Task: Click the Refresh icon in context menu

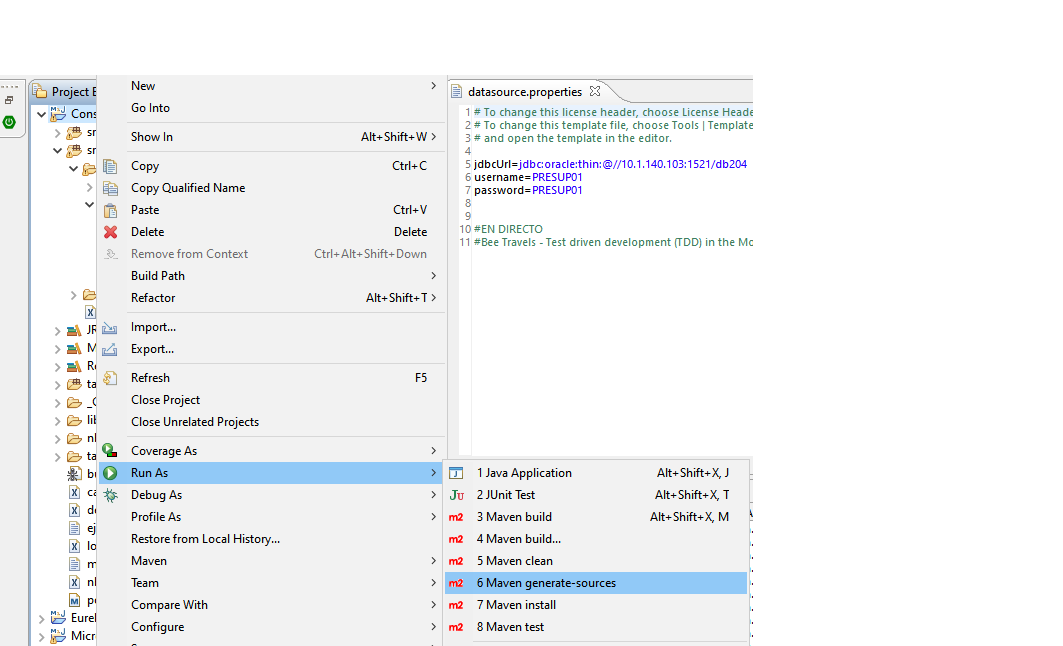Action: (x=110, y=378)
